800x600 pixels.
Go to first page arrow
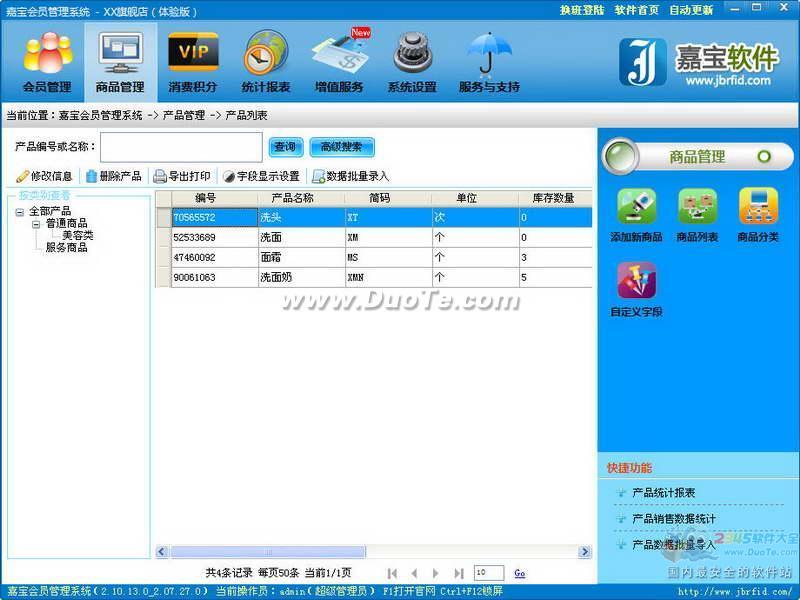(392, 573)
